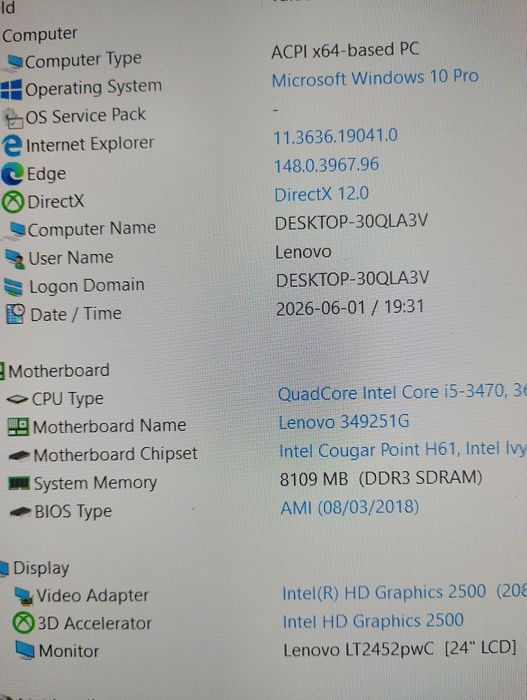Select the Monitor field label
Viewport: 527px width, 700px height.
point(69,651)
